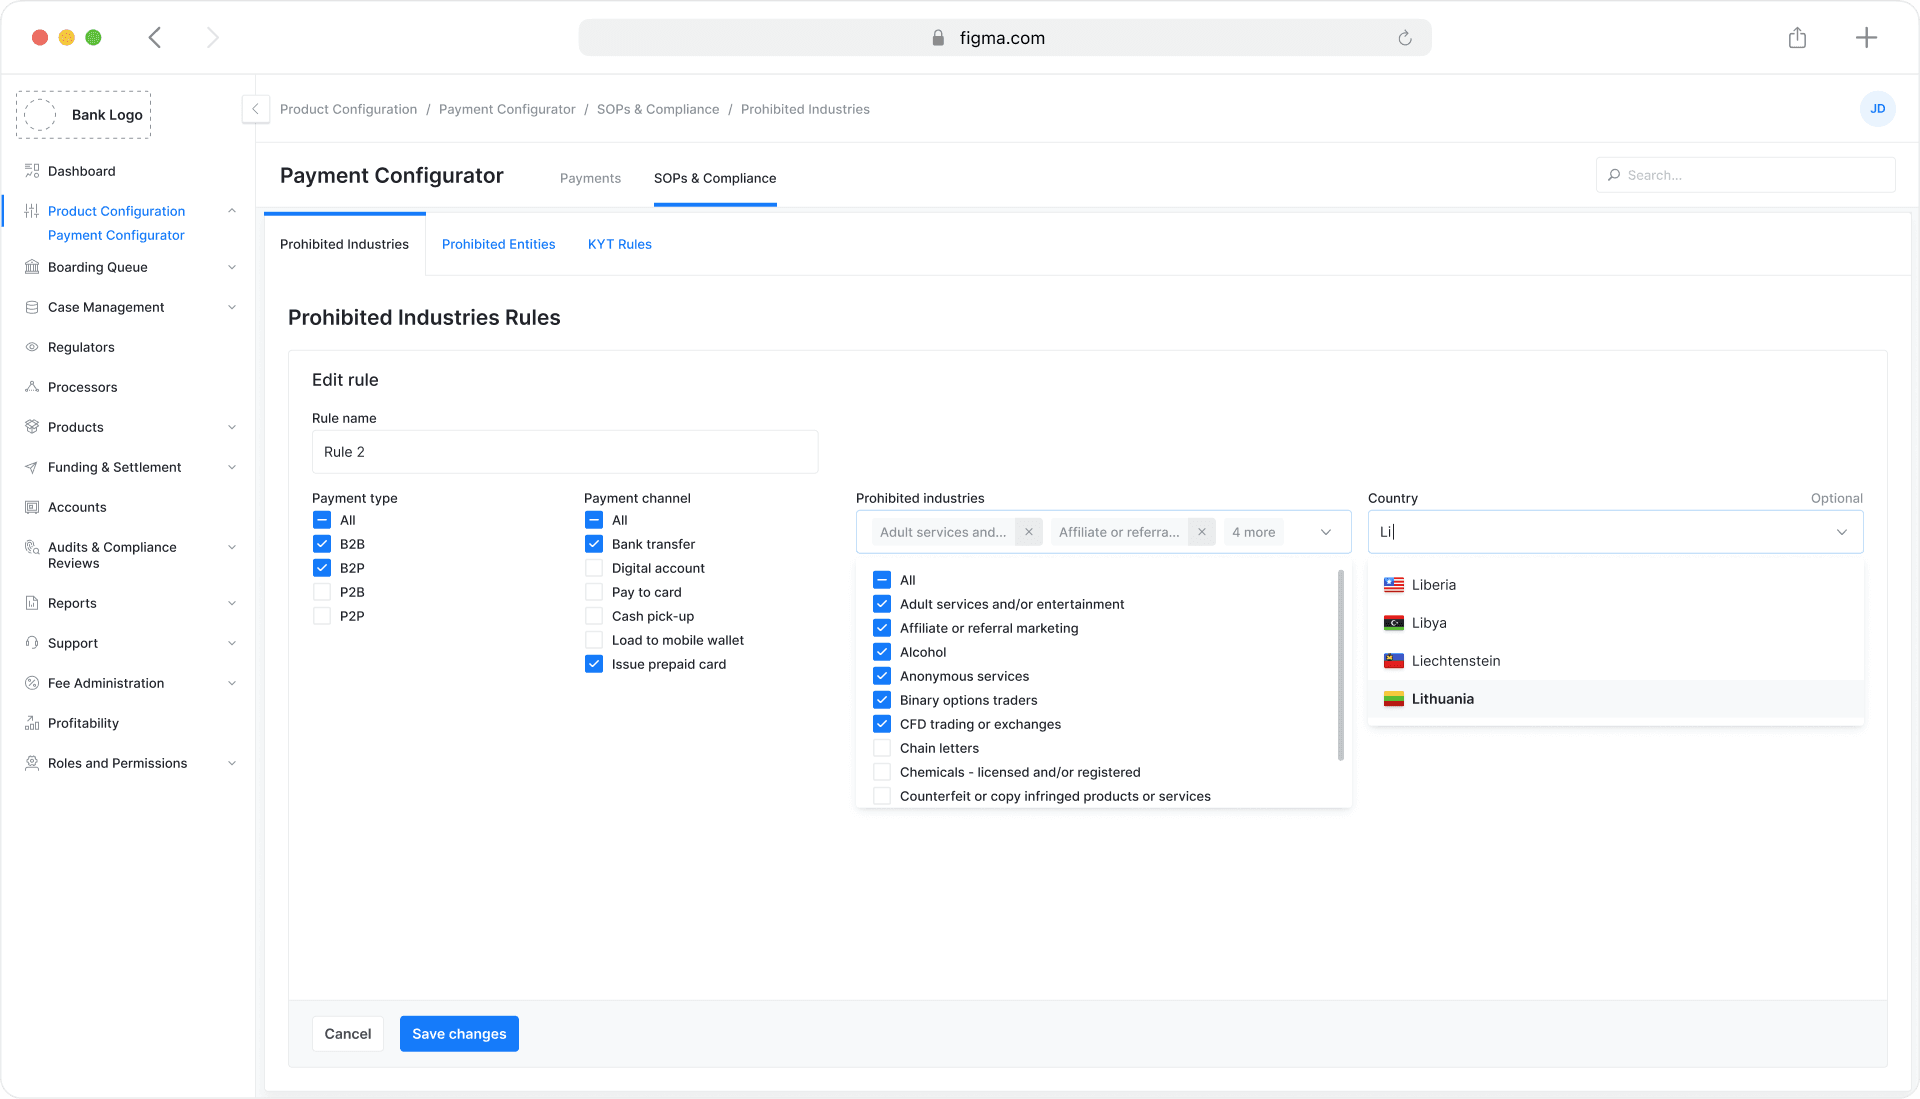Screen dimensions: 1920x1099
Task: Expand the Reports menu chevron
Action: pos(232,603)
